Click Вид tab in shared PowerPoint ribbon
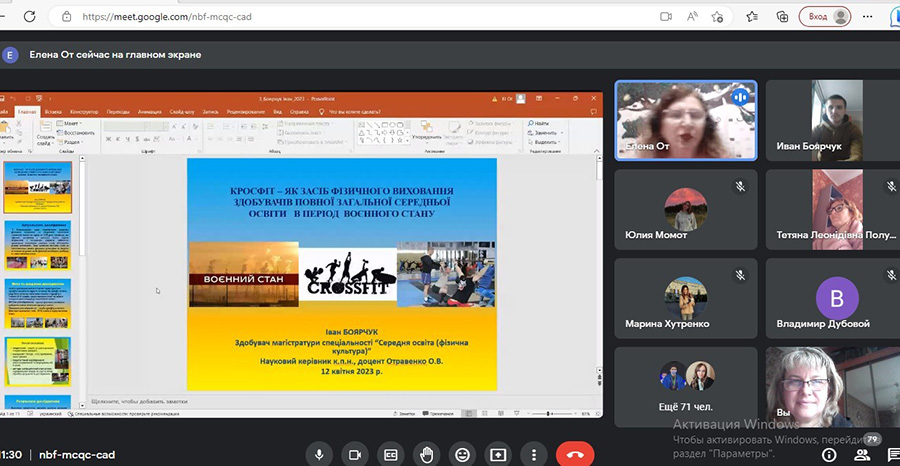This screenshot has width=900, height=466. coord(277,112)
